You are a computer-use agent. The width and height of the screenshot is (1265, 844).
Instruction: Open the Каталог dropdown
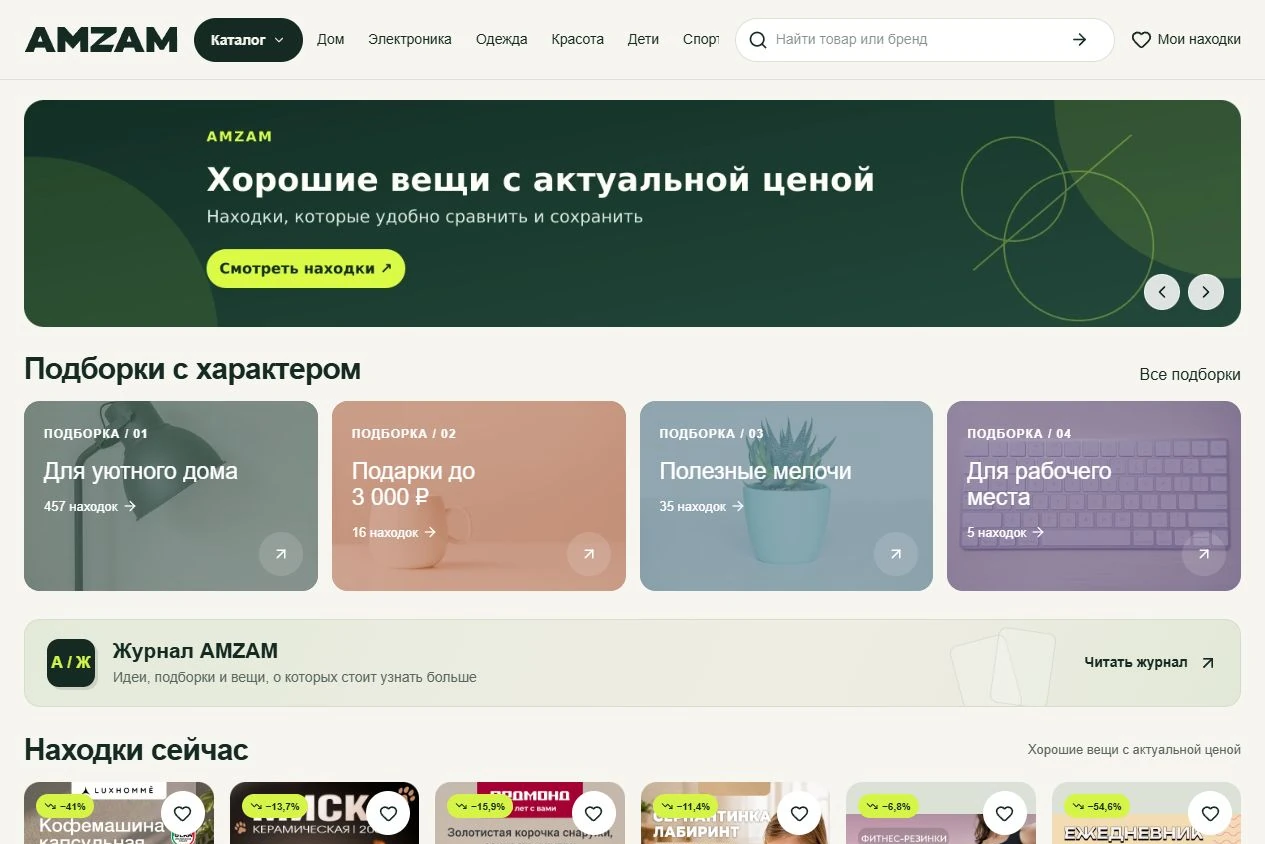(x=248, y=40)
